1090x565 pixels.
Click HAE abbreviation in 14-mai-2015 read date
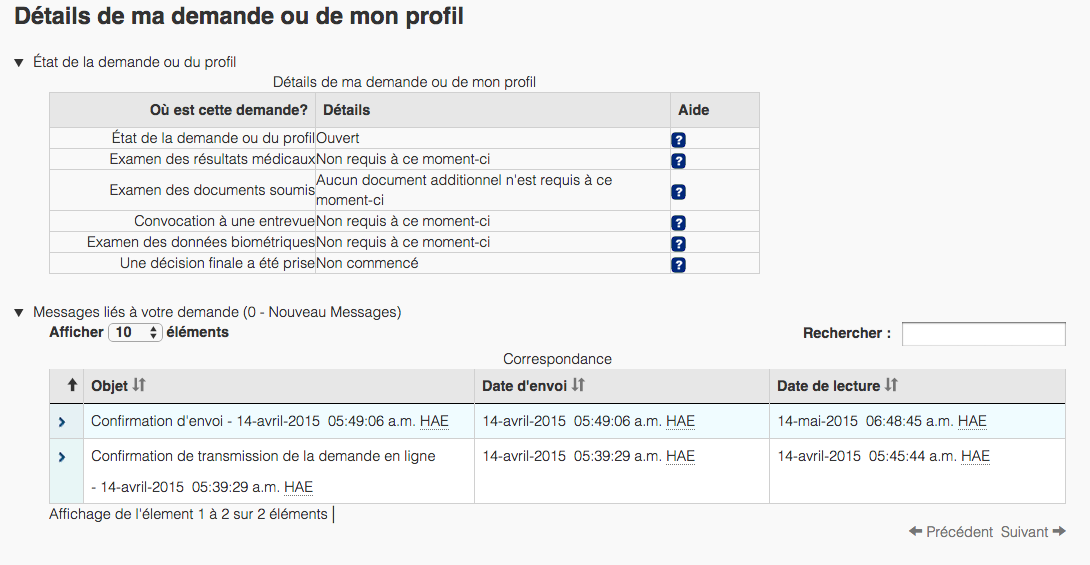[972, 422]
